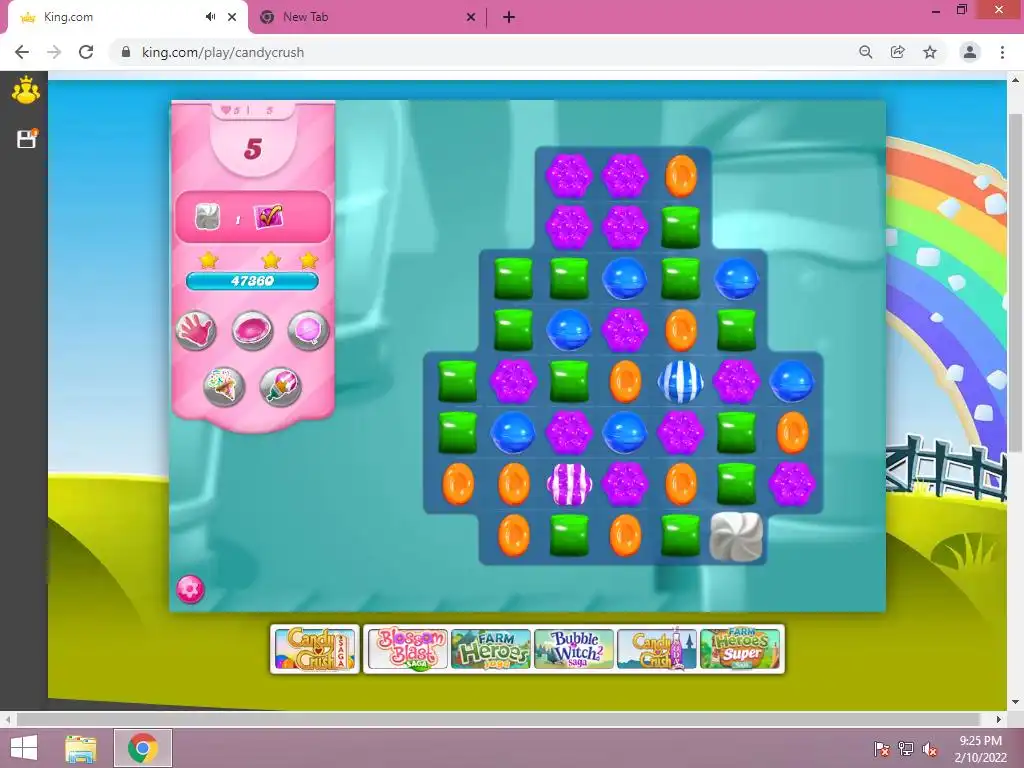Open the Windows Start menu
Image resolution: width=1024 pixels, height=768 pixels.
(24, 748)
